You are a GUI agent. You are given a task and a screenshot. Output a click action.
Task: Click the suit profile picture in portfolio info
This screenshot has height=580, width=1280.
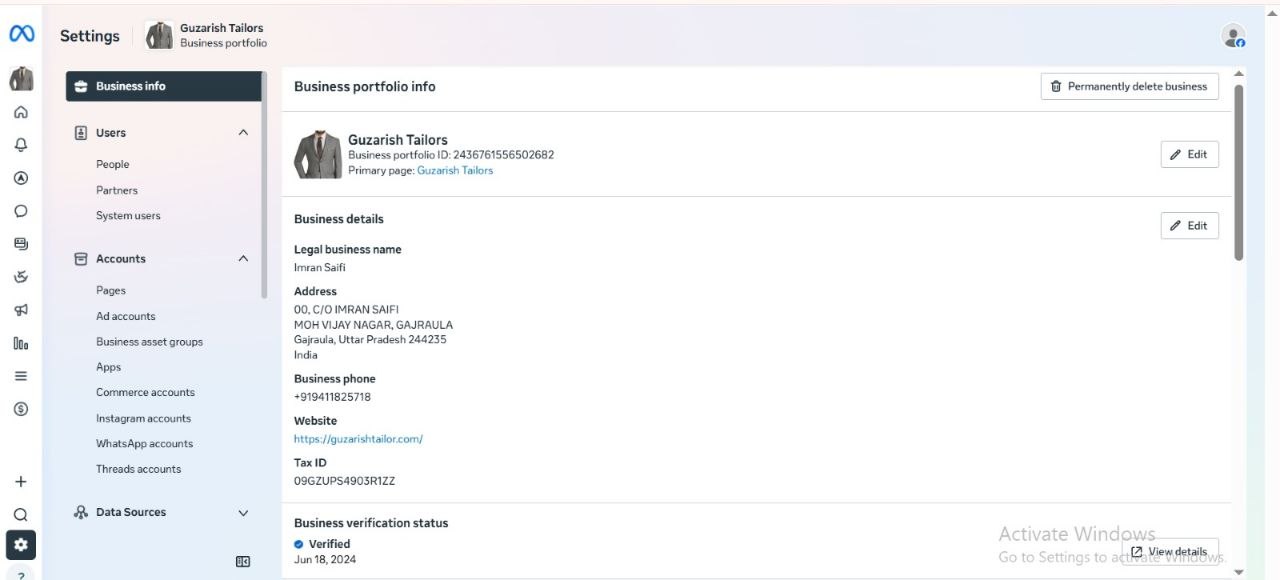point(318,155)
